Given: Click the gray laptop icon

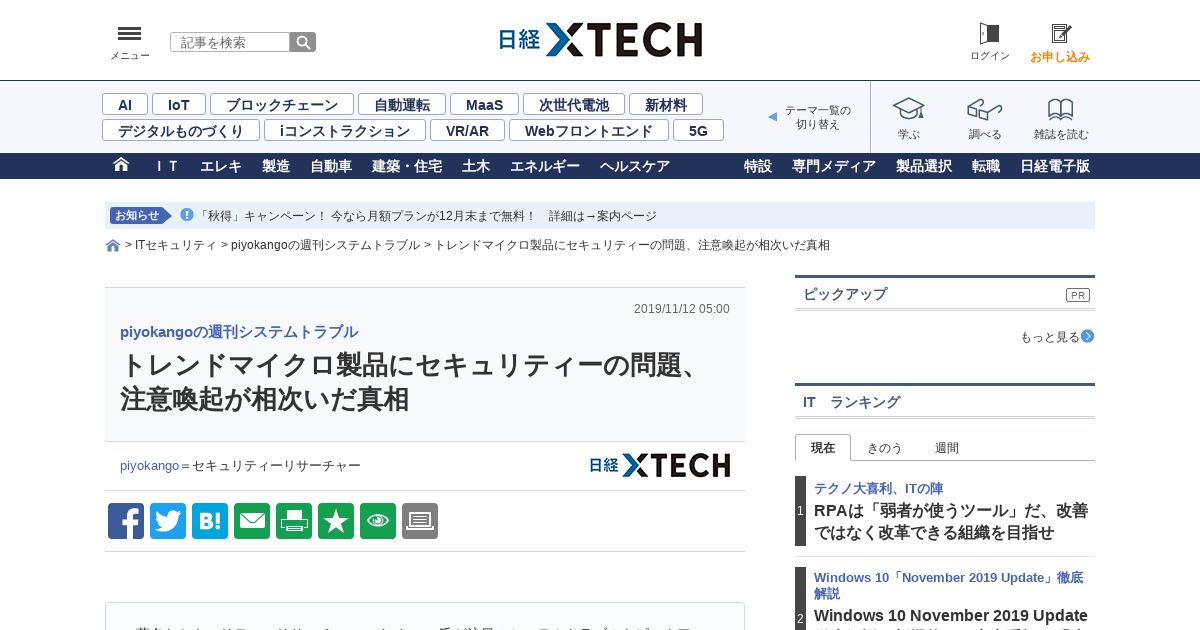Looking at the screenshot, I should [420, 521].
